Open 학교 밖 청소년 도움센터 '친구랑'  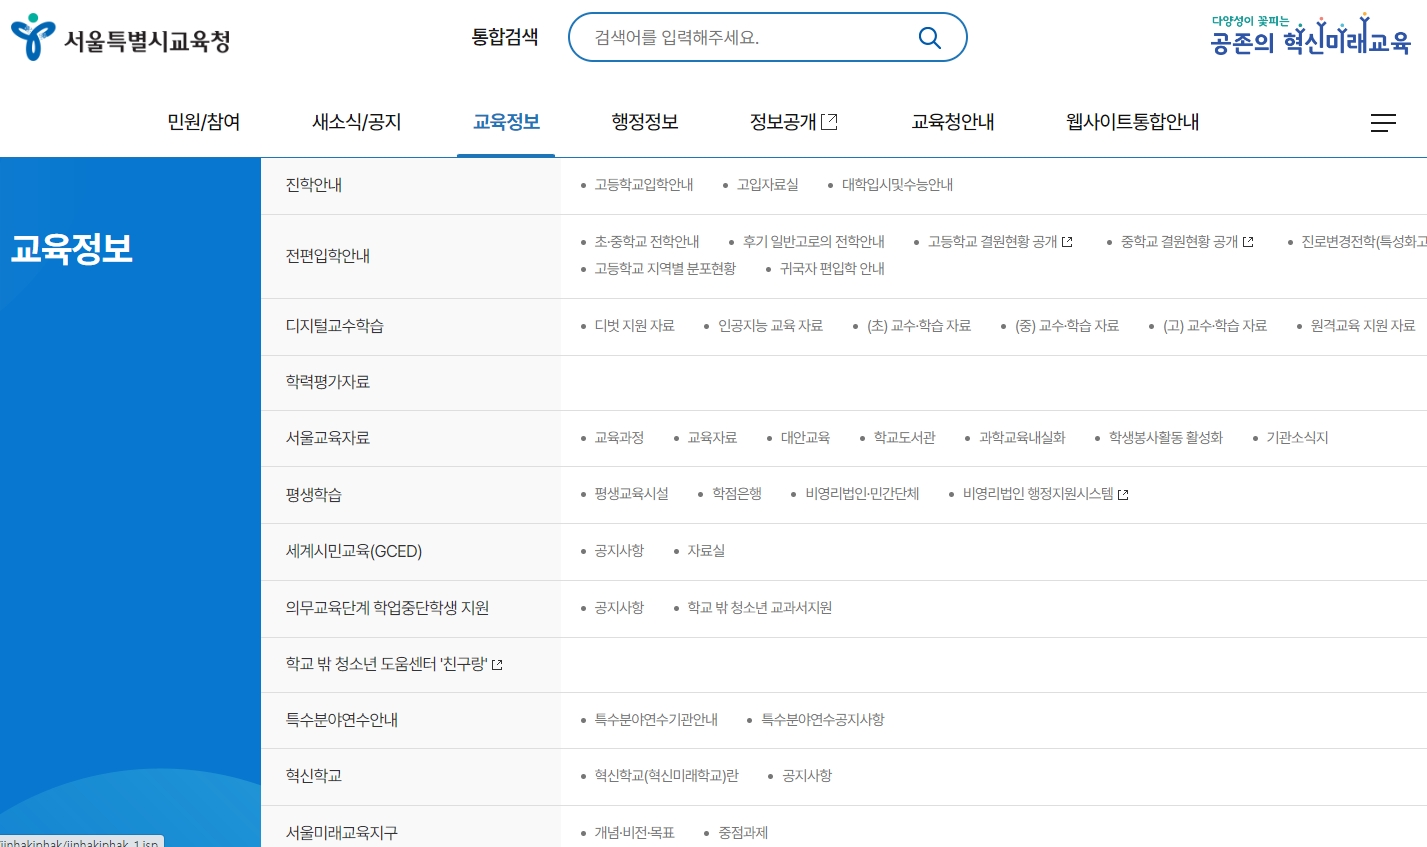[x=386, y=664]
